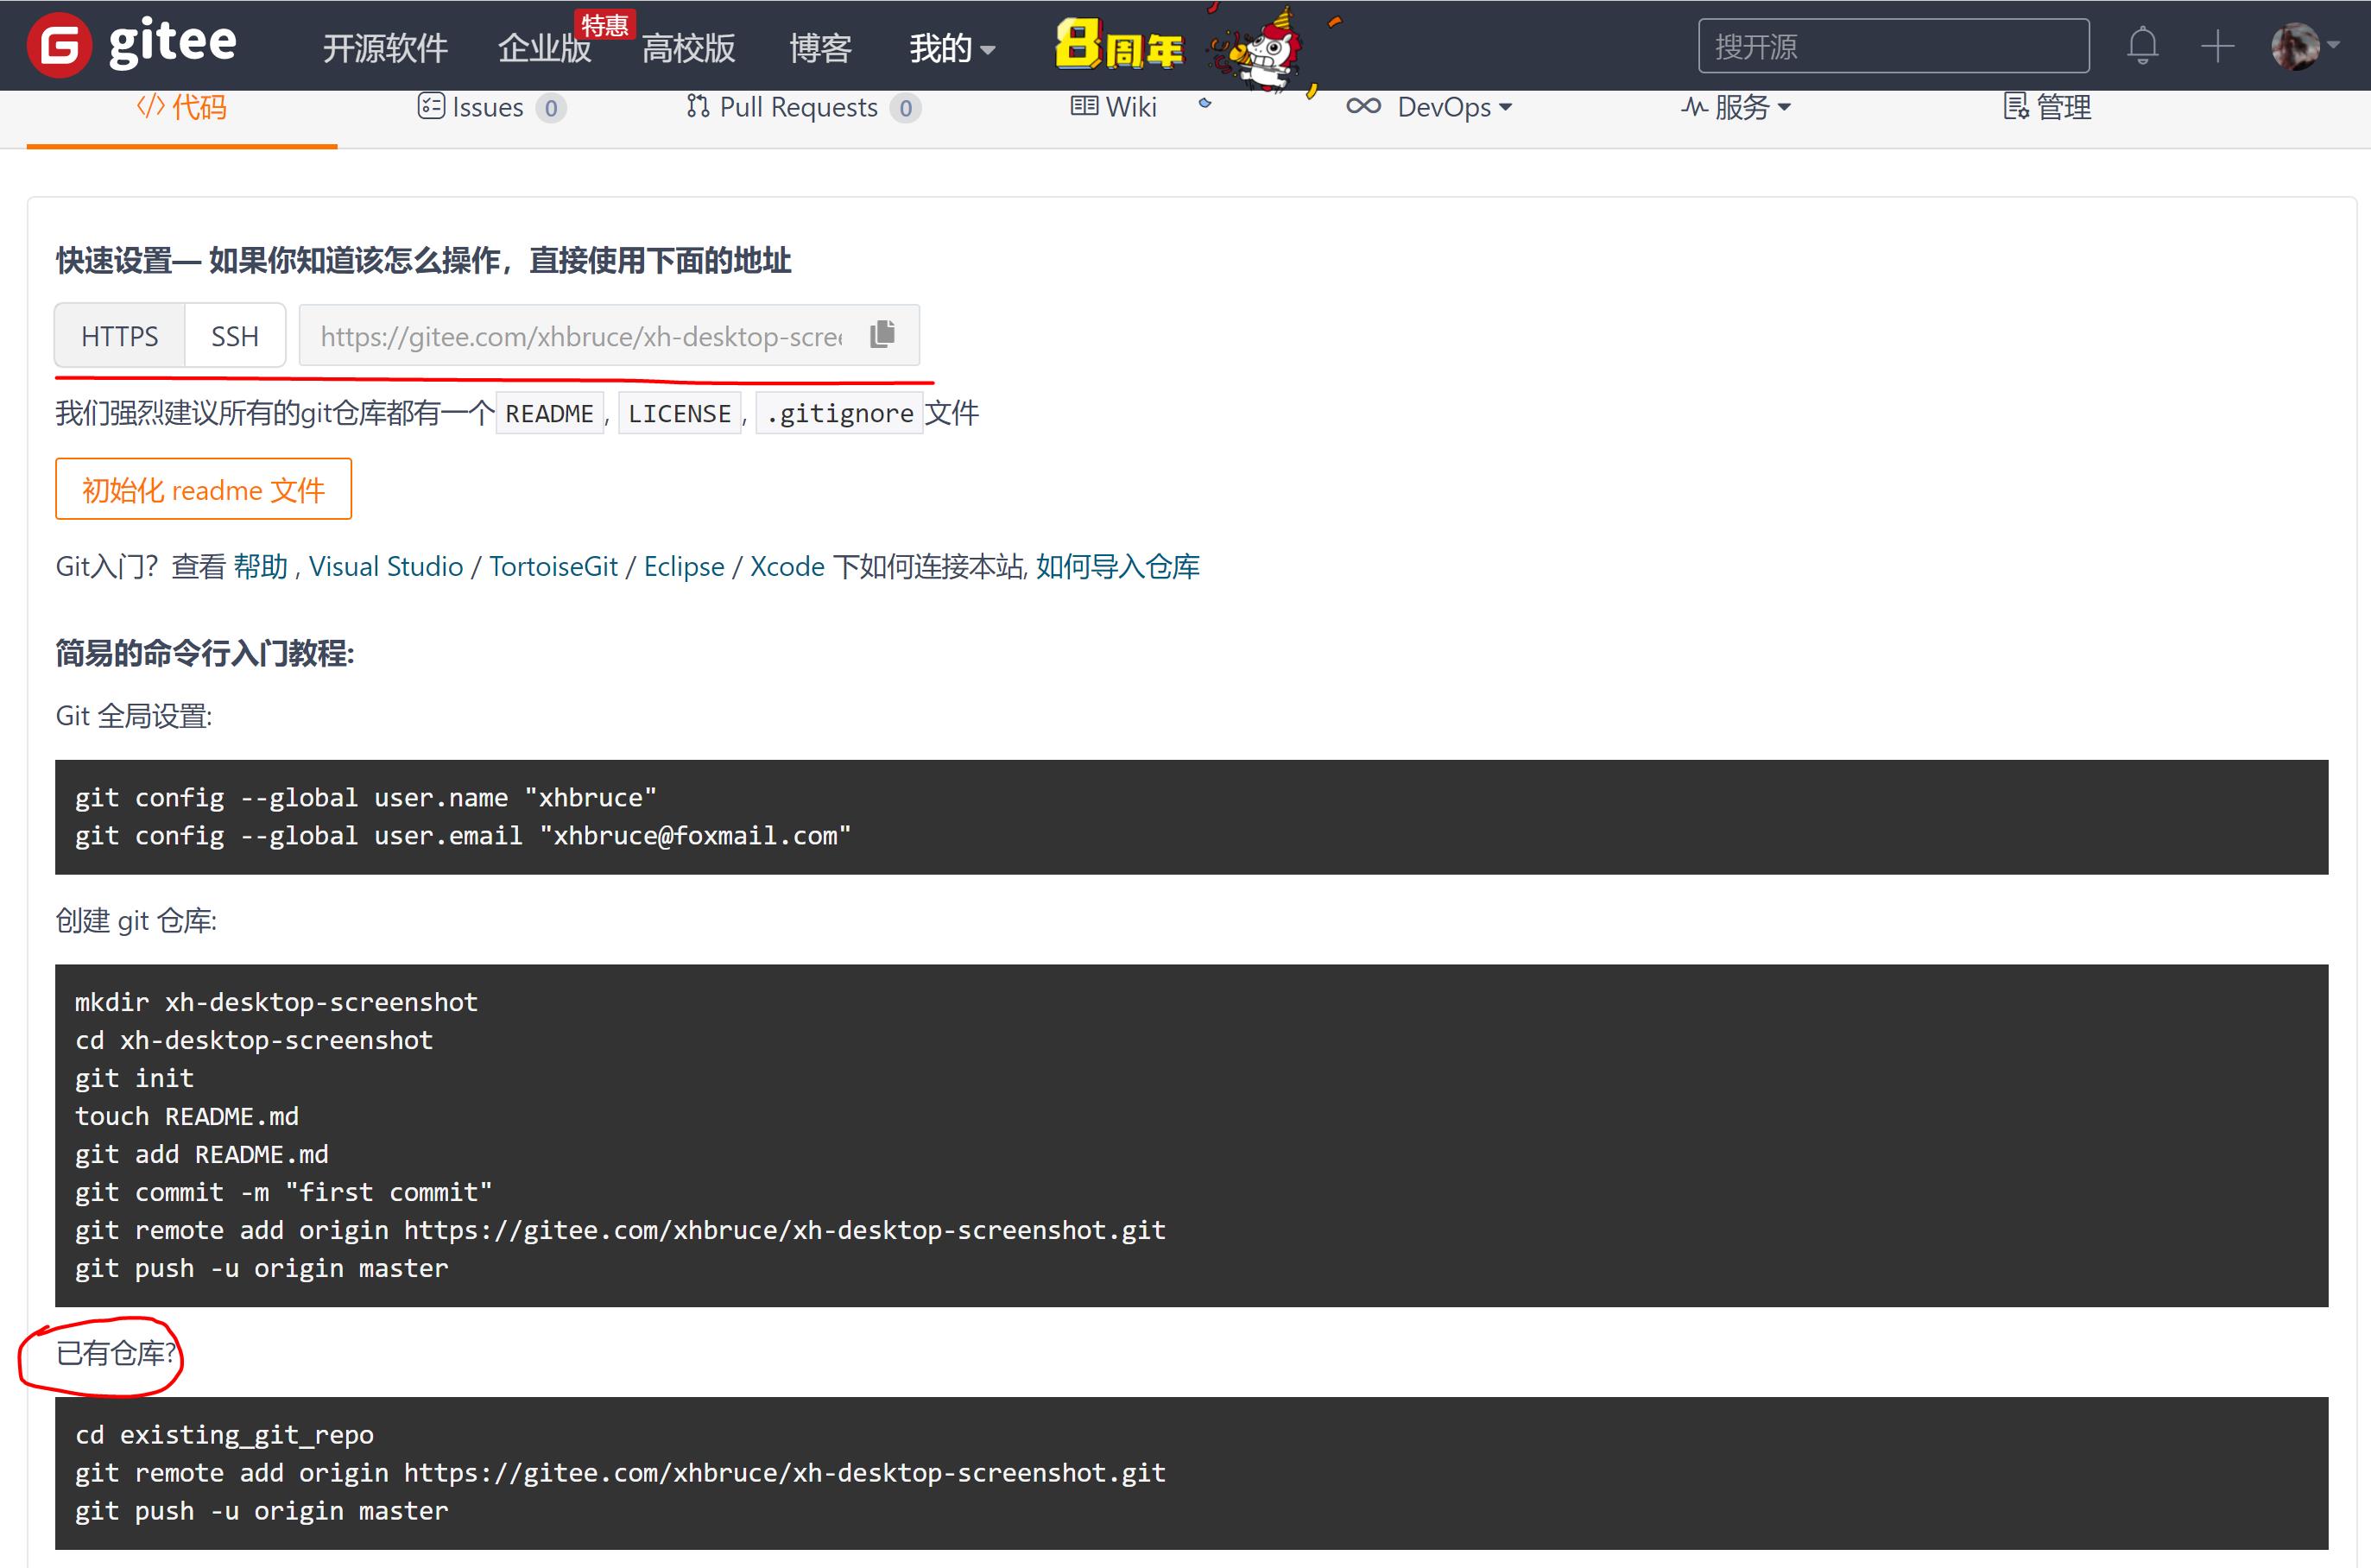Image resolution: width=2371 pixels, height=1568 pixels.
Task: Click the touch README.md command line
Action: tap(187, 1116)
